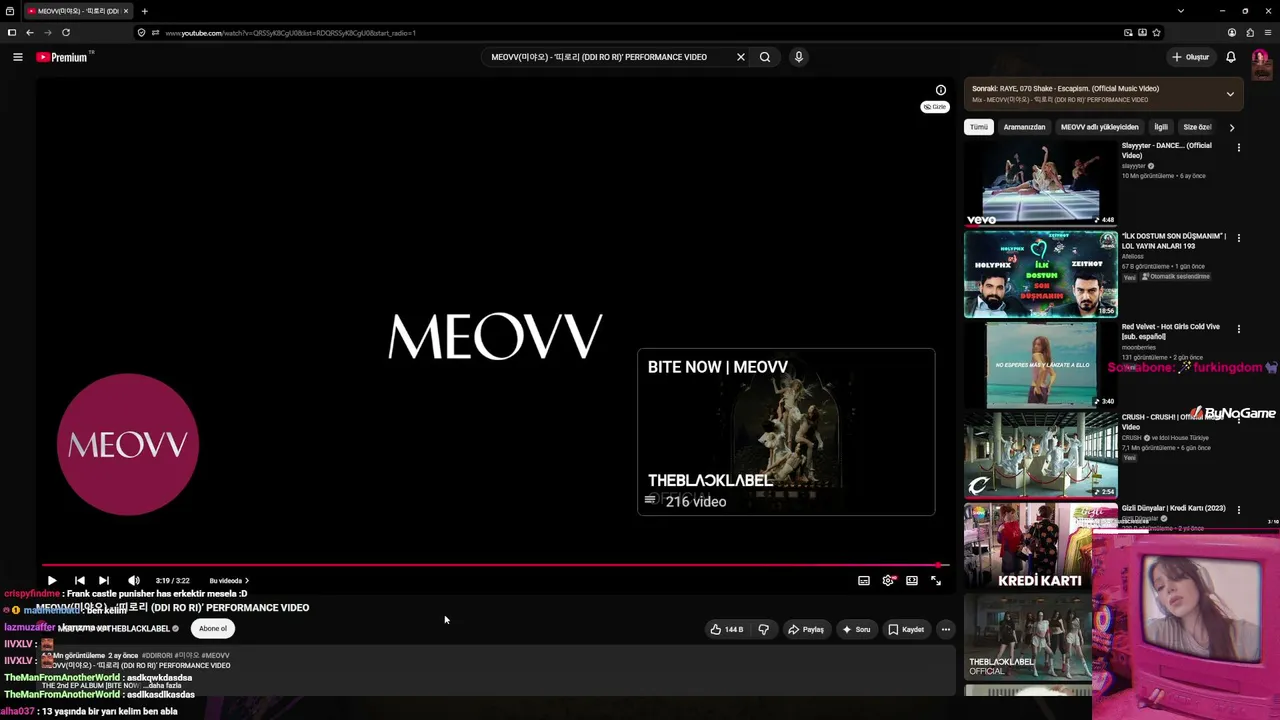Open the browser extensions puzzle icon

click(x=1250, y=32)
